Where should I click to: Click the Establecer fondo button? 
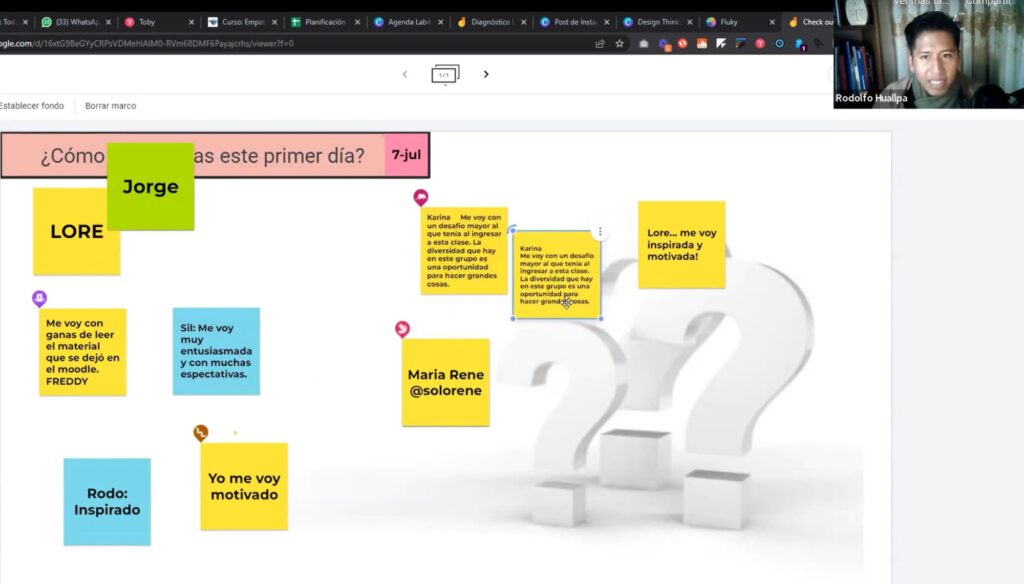point(32,106)
